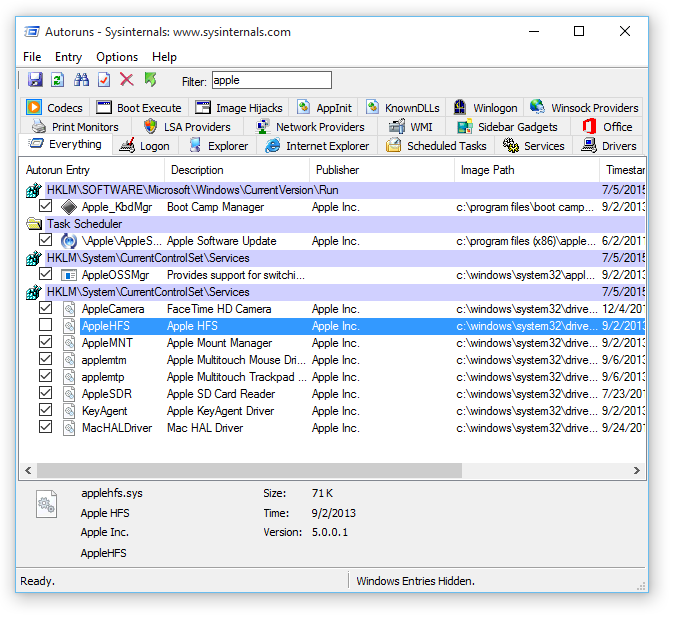Switch to the Services tab
The width and height of the screenshot is (675, 624).
pyautogui.click(x=534, y=146)
